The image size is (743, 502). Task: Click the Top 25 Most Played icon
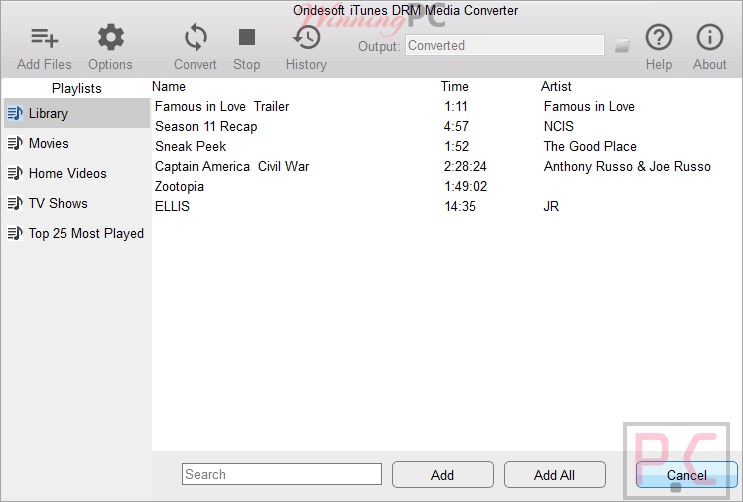[15, 233]
